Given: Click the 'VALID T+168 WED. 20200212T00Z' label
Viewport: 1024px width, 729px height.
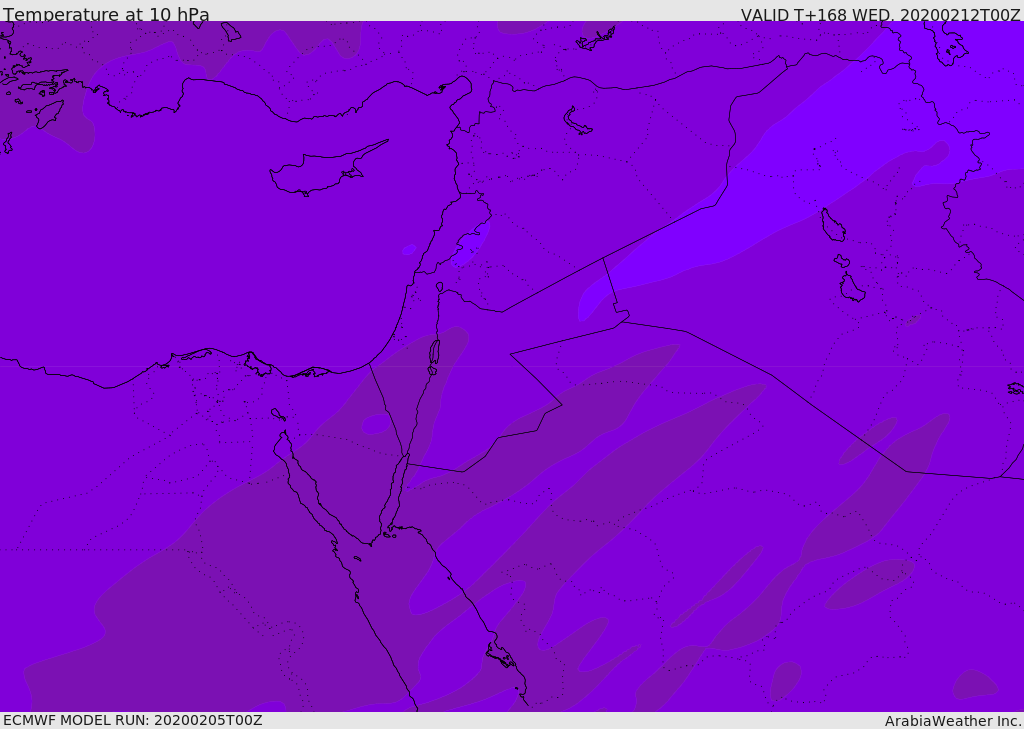Looking at the screenshot, I should tap(880, 15).
